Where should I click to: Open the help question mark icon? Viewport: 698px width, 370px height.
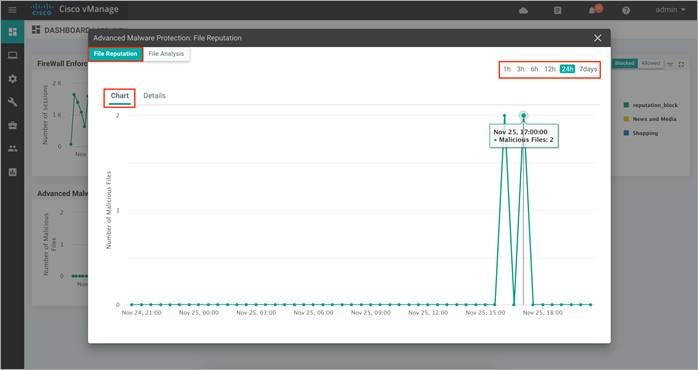click(626, 10)
